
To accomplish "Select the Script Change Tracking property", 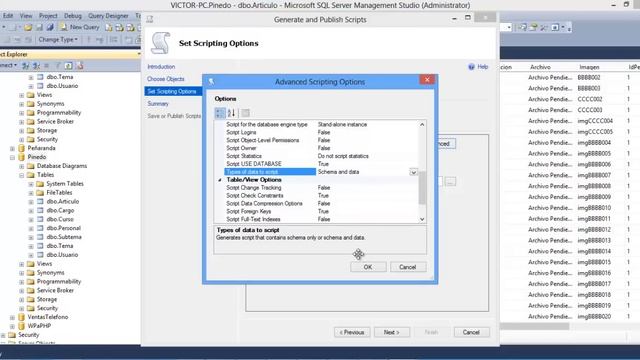I will 321,188.
